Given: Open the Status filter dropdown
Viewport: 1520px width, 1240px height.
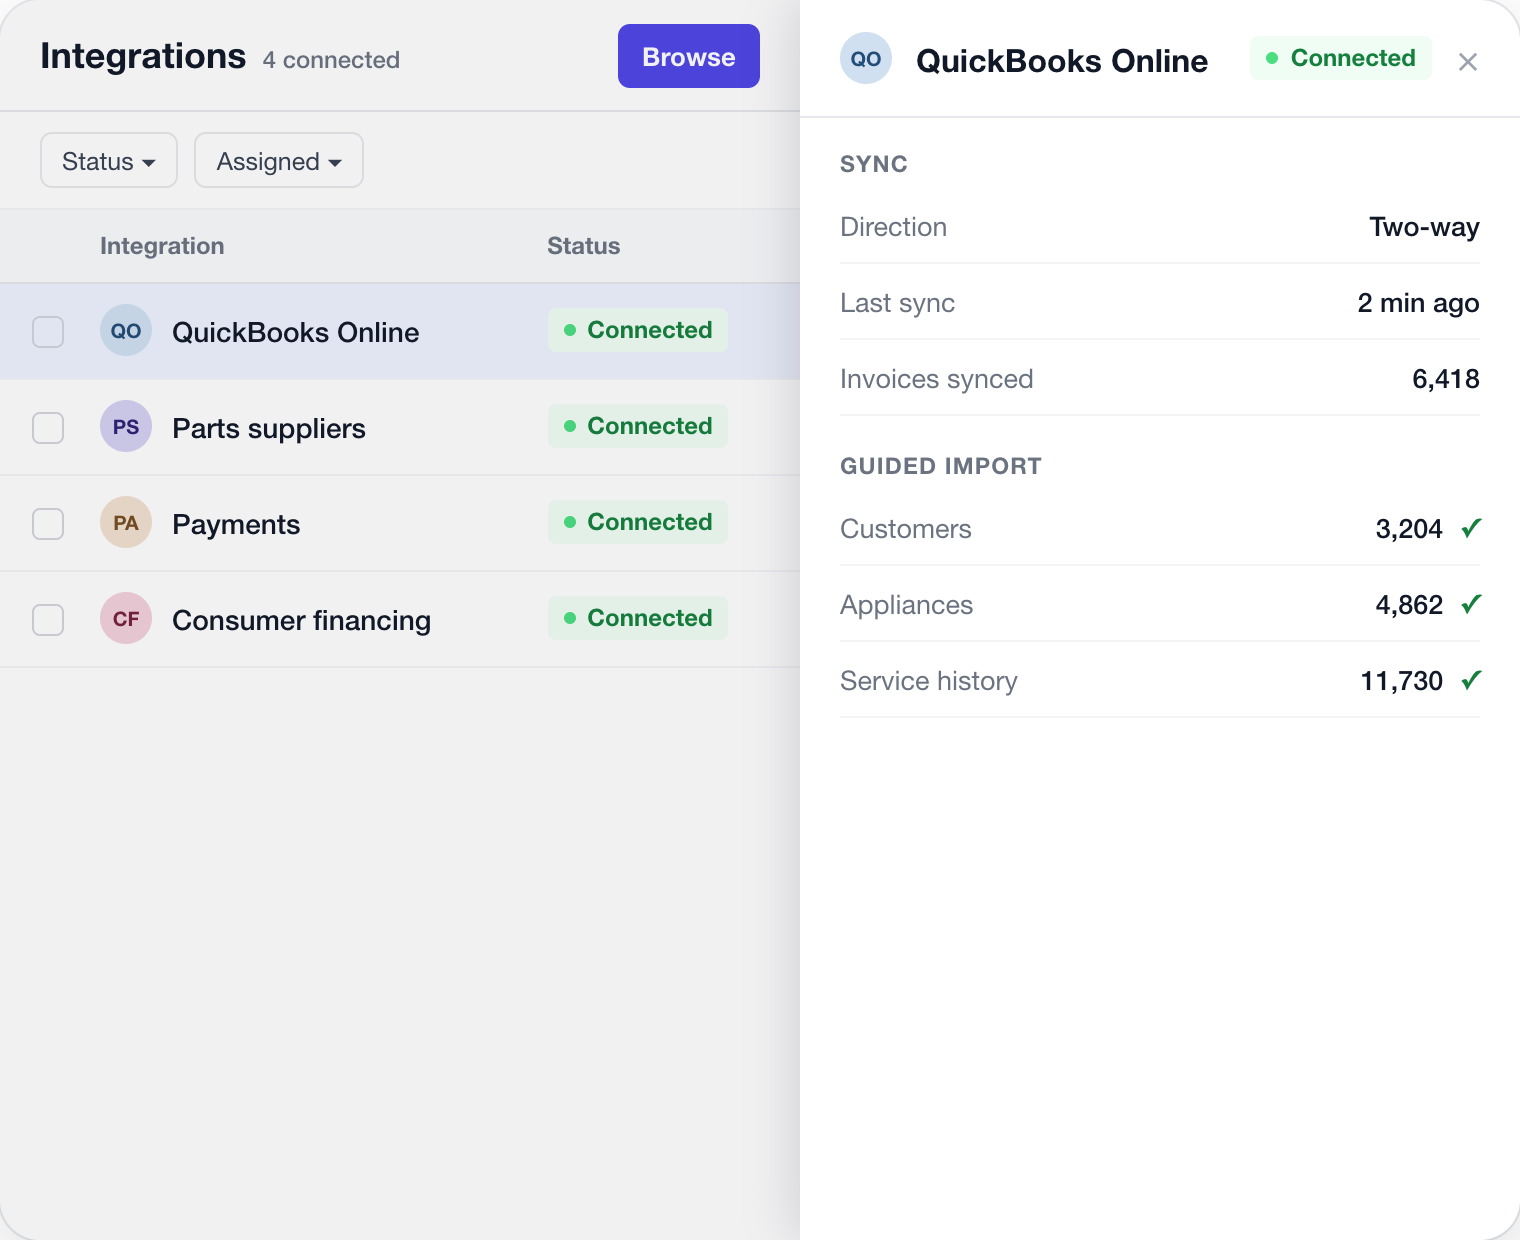Looking at the screenshot, I should coord(109,160).
